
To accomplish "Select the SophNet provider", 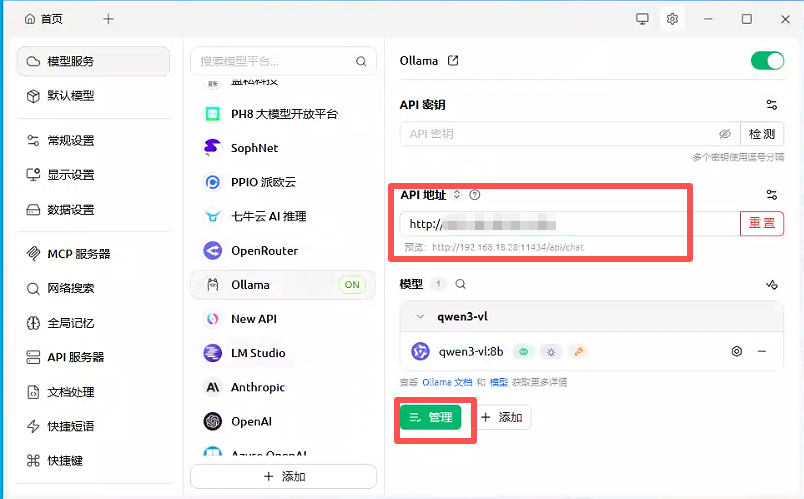I will (283, 148).
